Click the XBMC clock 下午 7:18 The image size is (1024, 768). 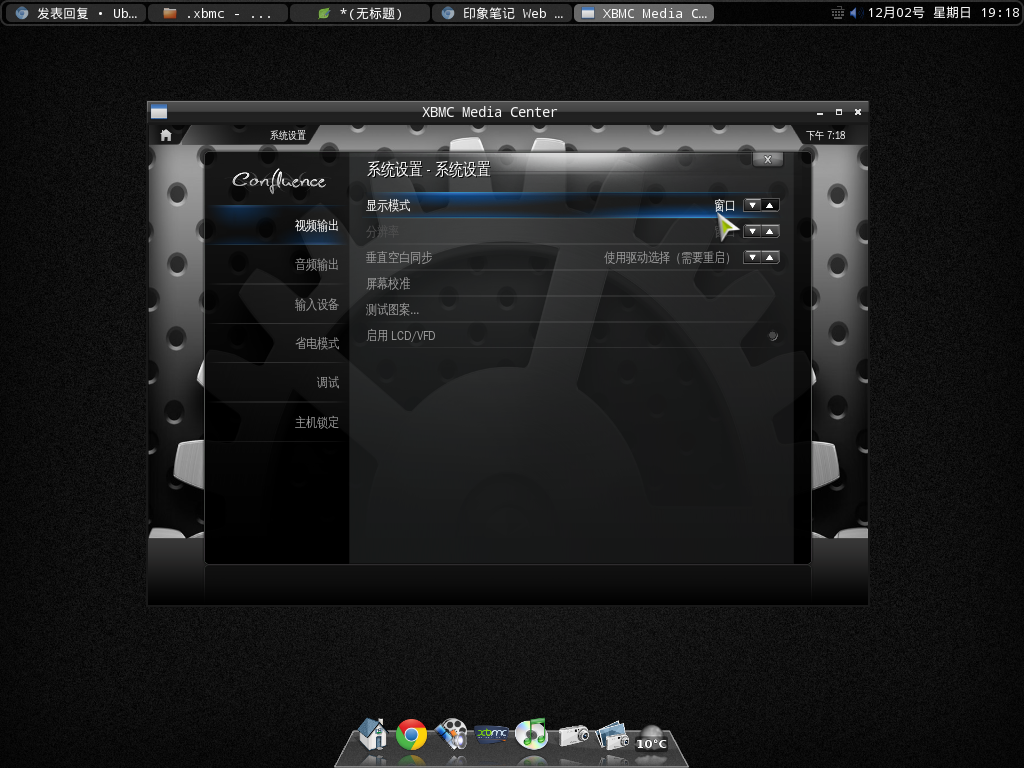pos(825,135)
